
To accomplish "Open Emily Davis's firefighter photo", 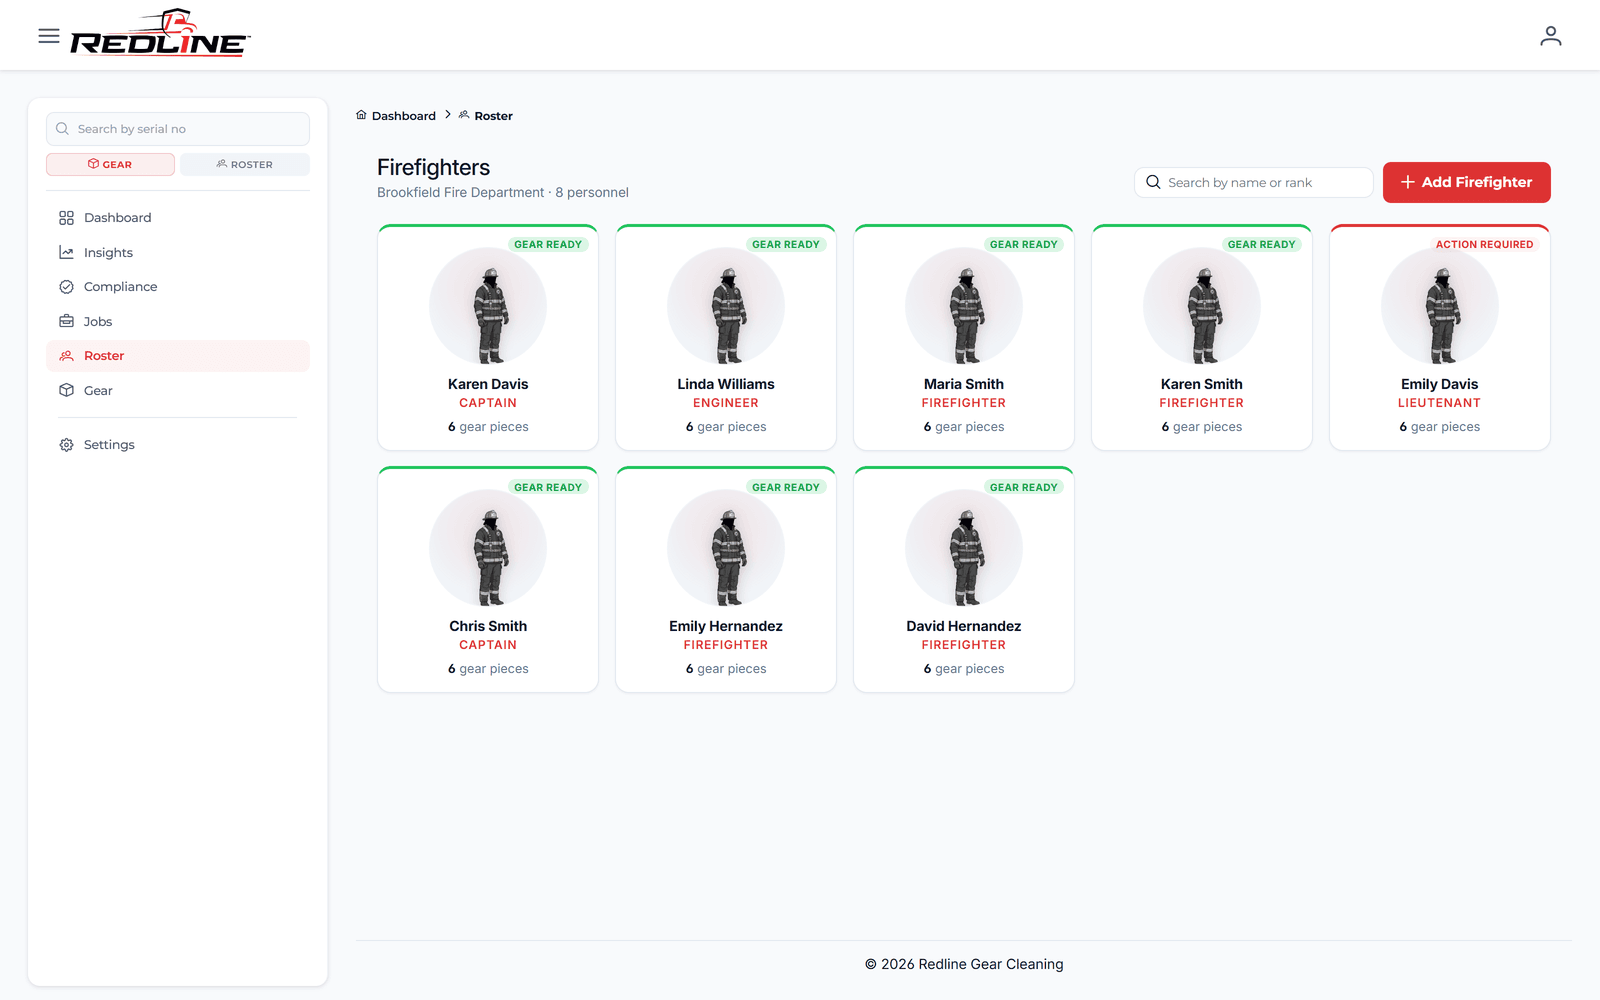I will [x=1440, y=306].
